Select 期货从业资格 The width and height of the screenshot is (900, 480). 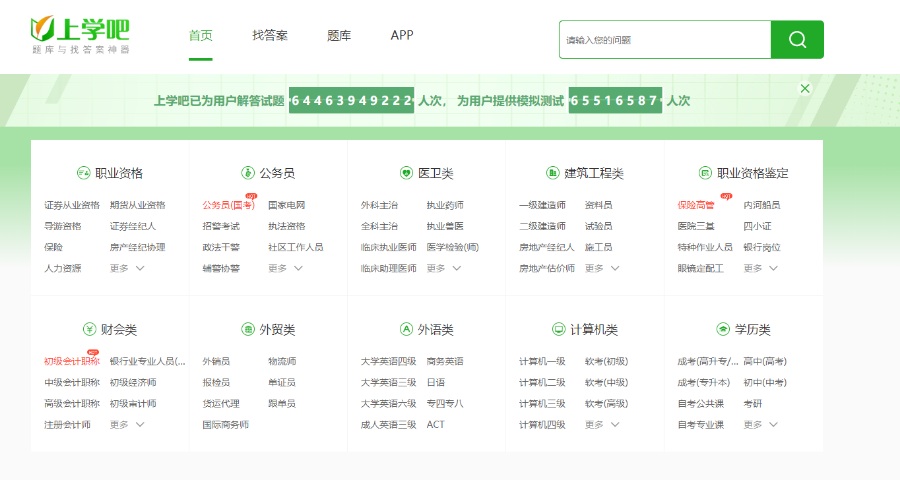pyautogui.click(x=137, y=205)
